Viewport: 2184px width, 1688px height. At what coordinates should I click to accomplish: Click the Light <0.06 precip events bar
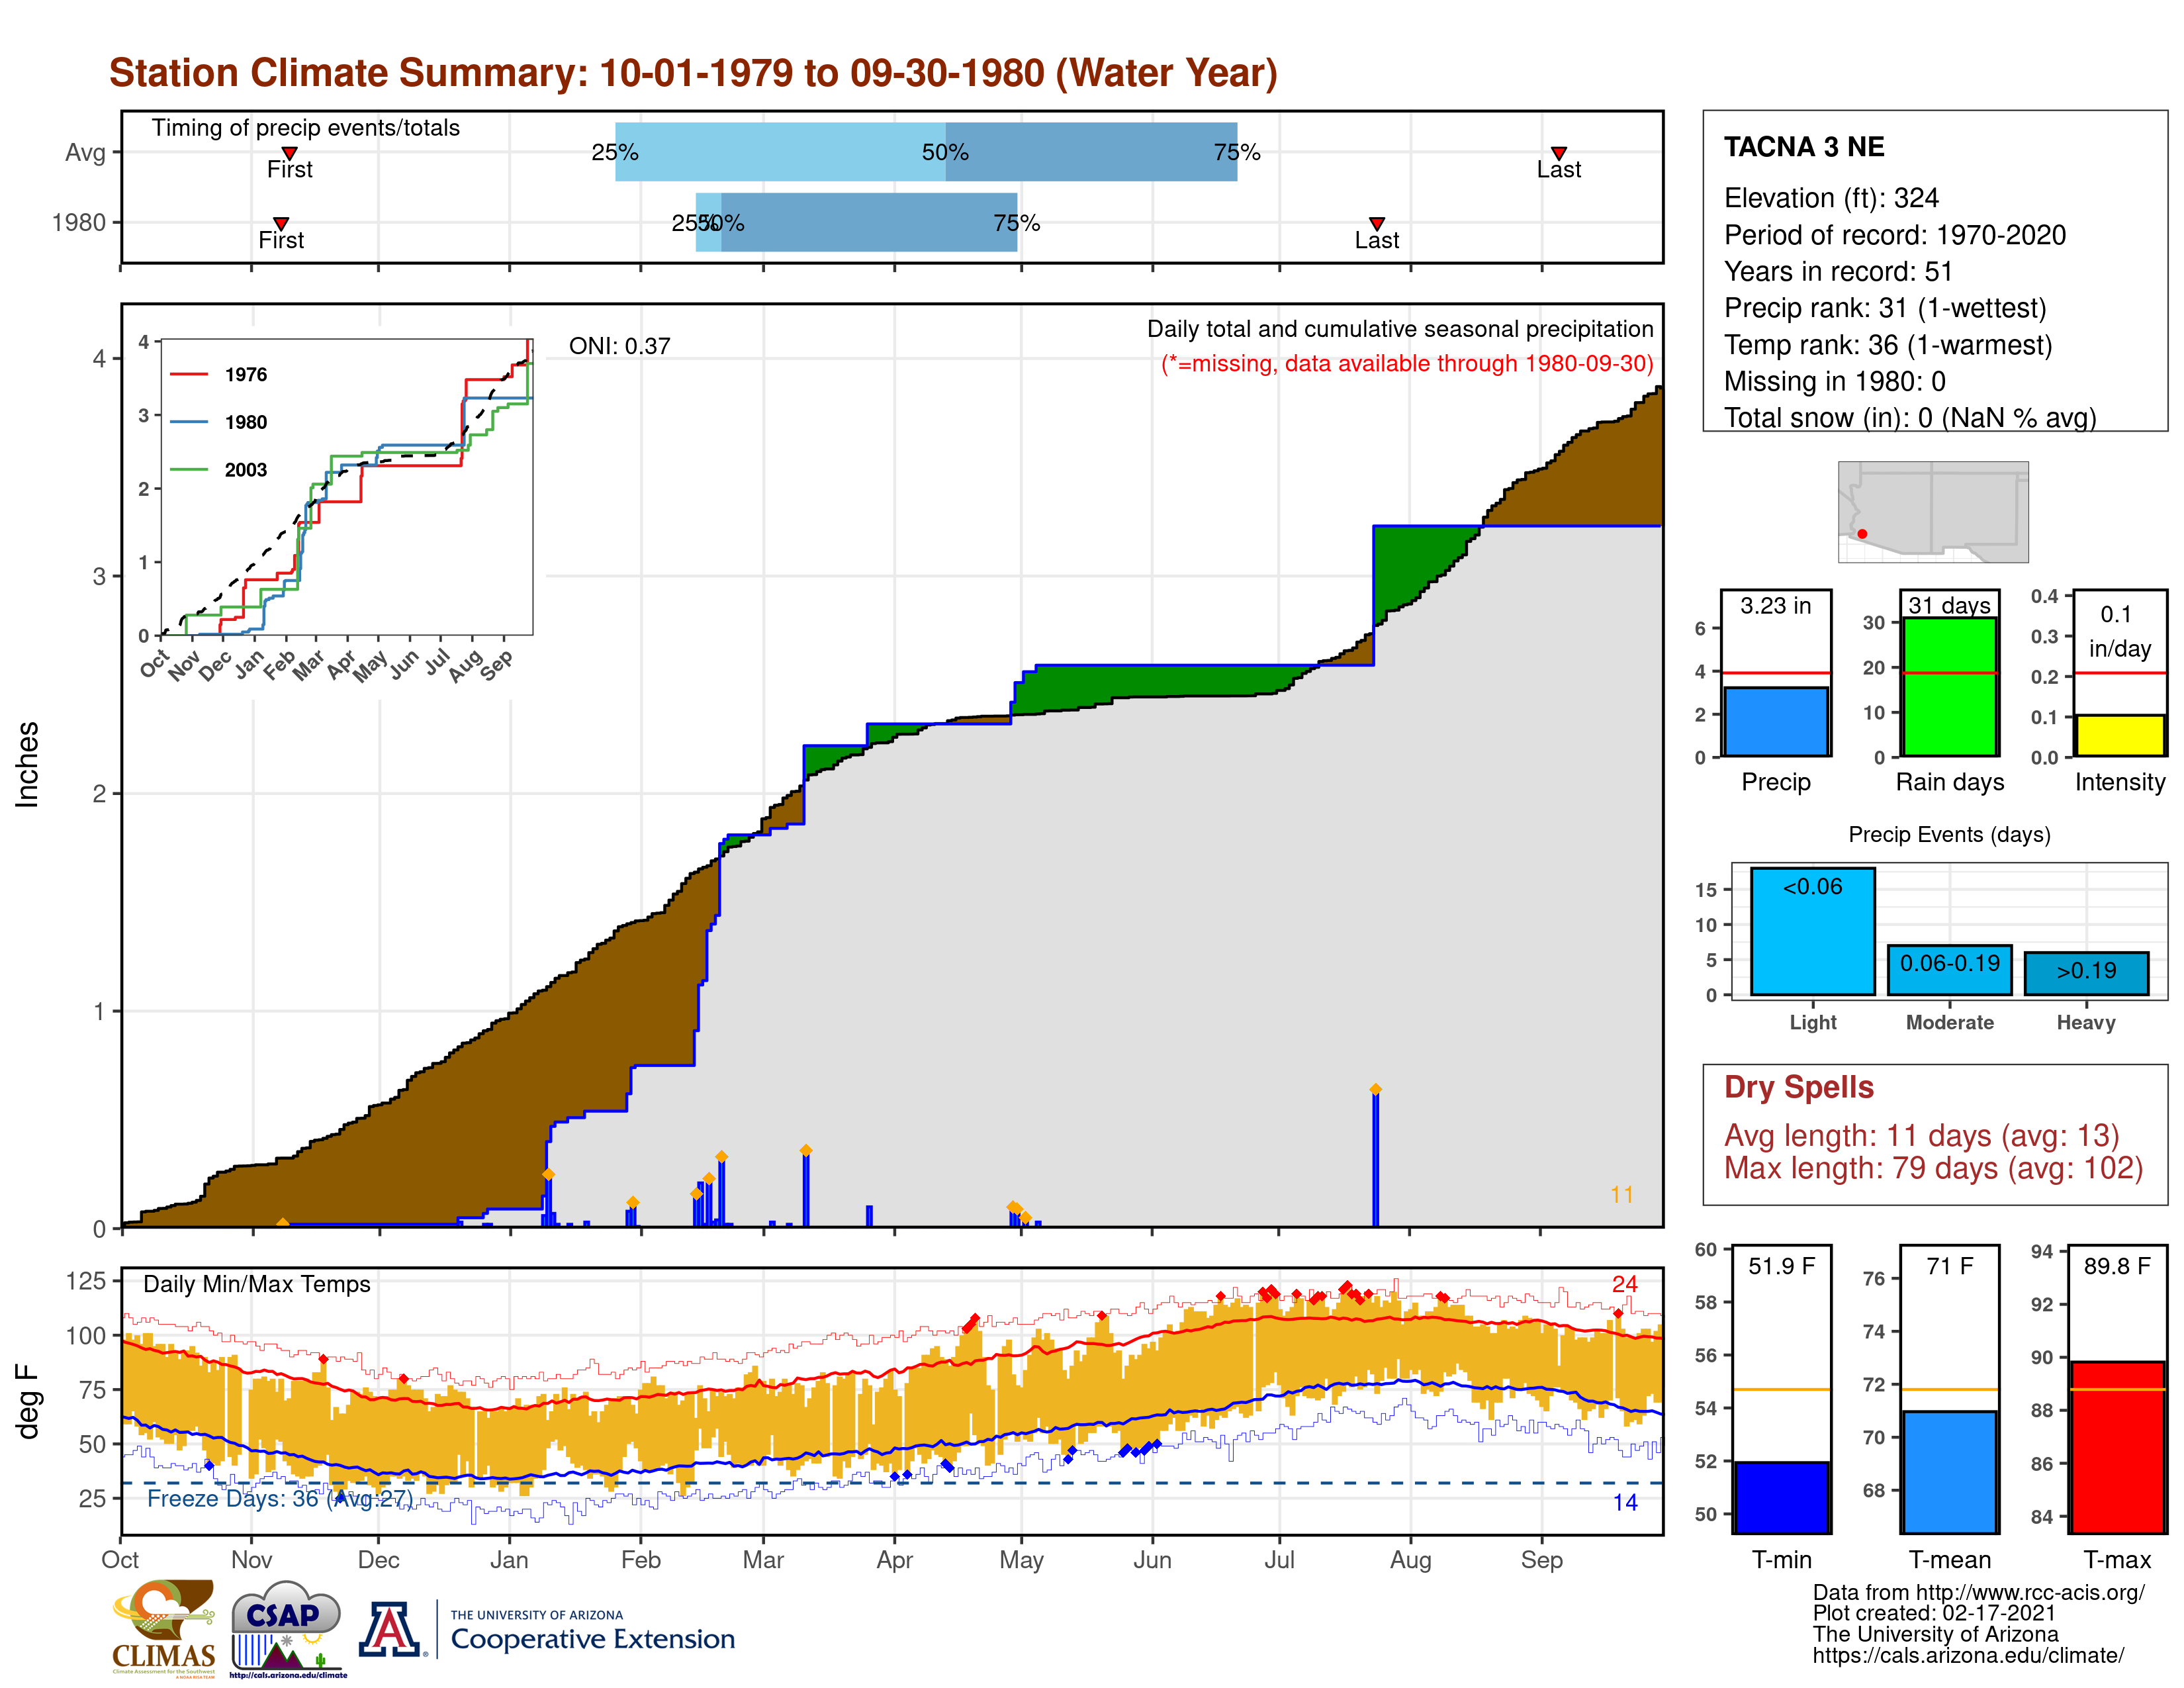click(1812, 931)
